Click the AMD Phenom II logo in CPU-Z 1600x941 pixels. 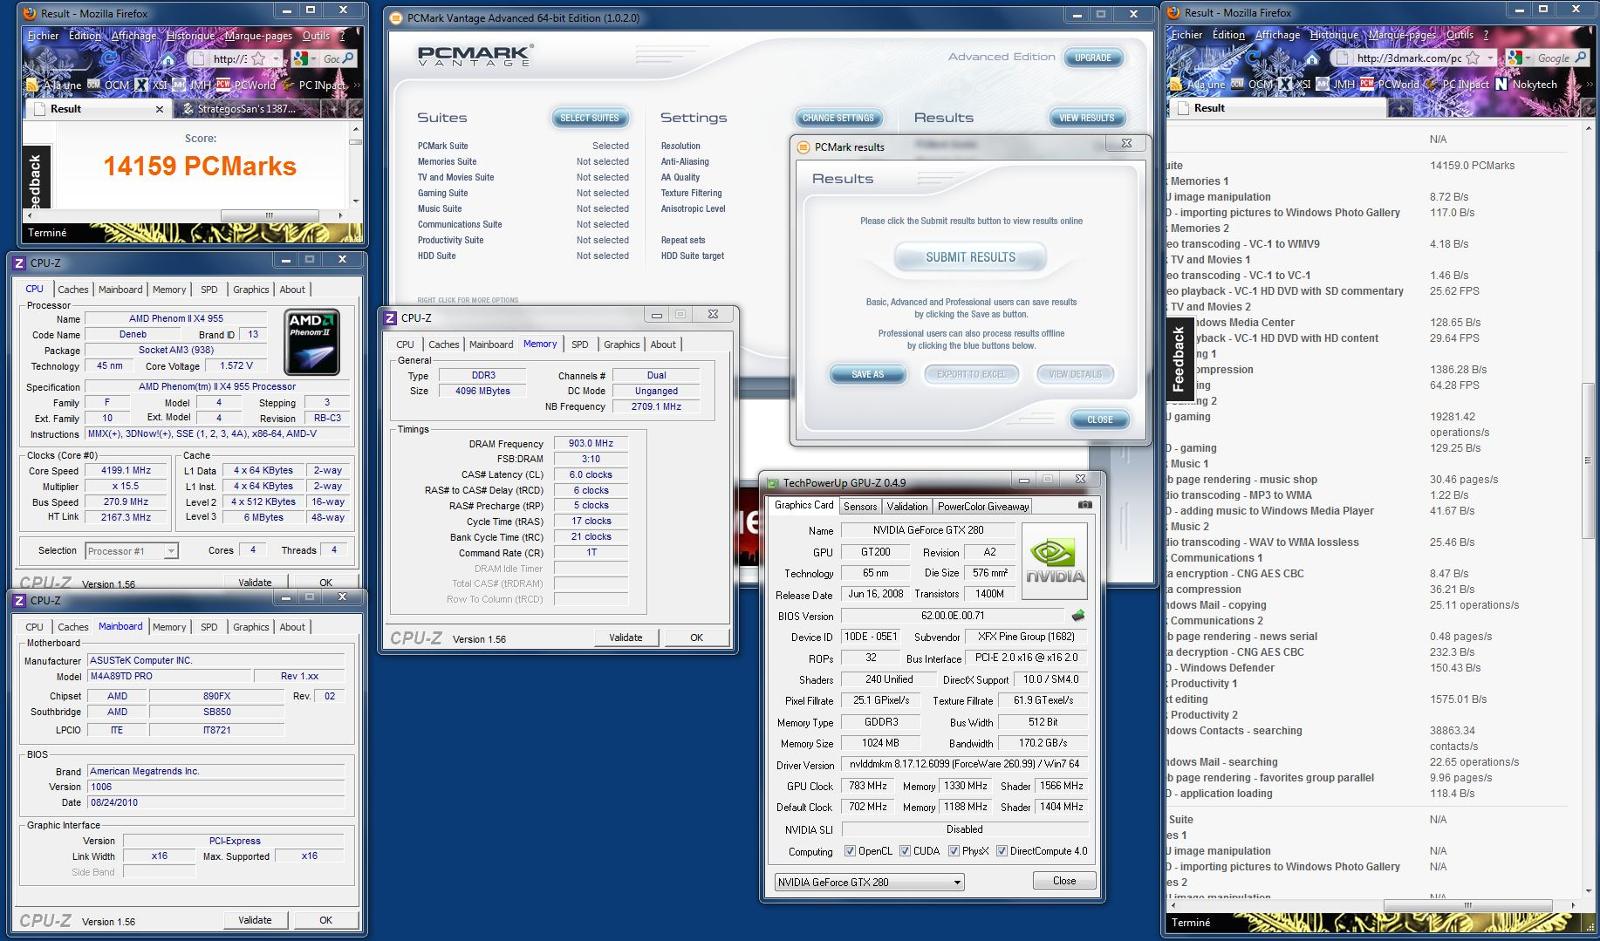click(x=312, y=341)
